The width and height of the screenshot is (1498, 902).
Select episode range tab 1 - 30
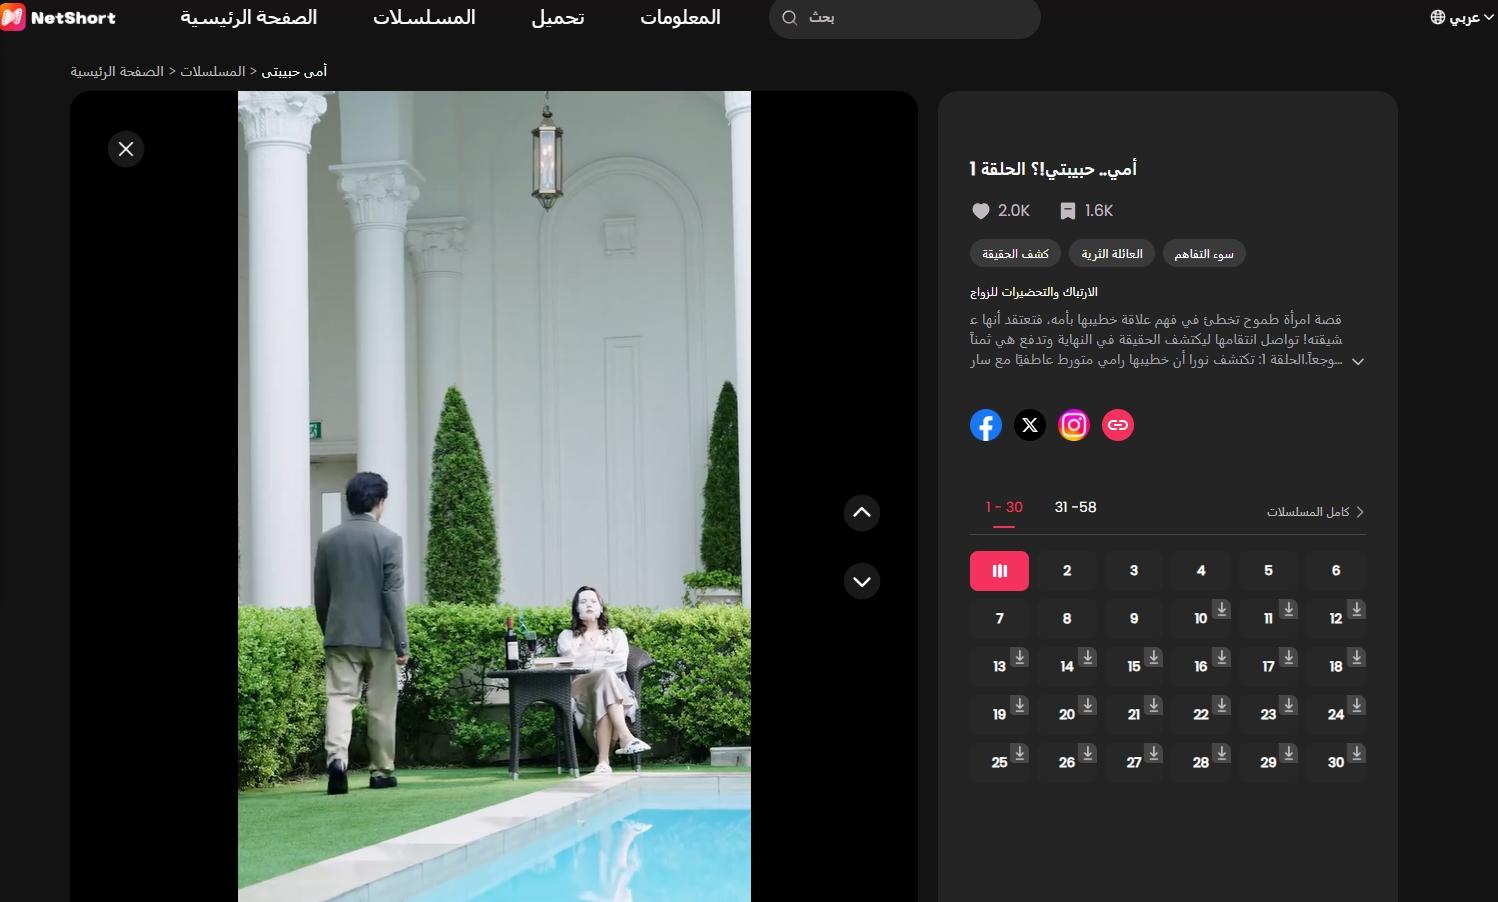[x=1004, y=507]
